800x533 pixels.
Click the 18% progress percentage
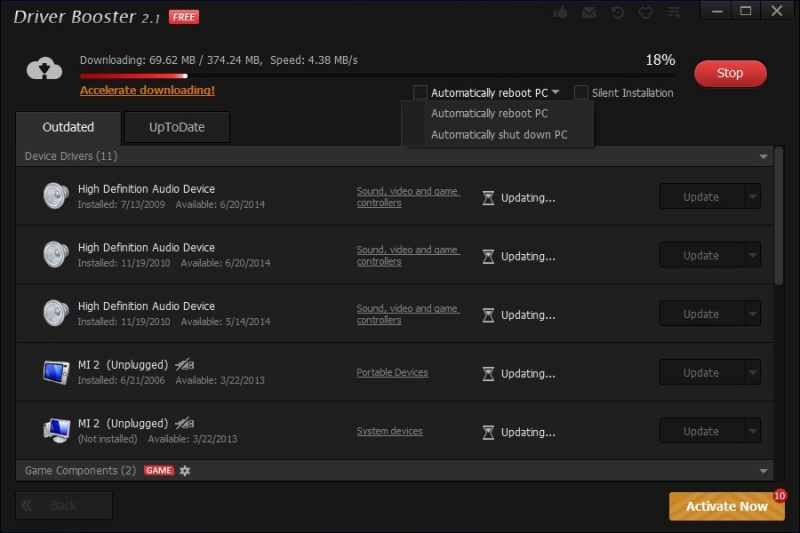(x=660, y=60)
